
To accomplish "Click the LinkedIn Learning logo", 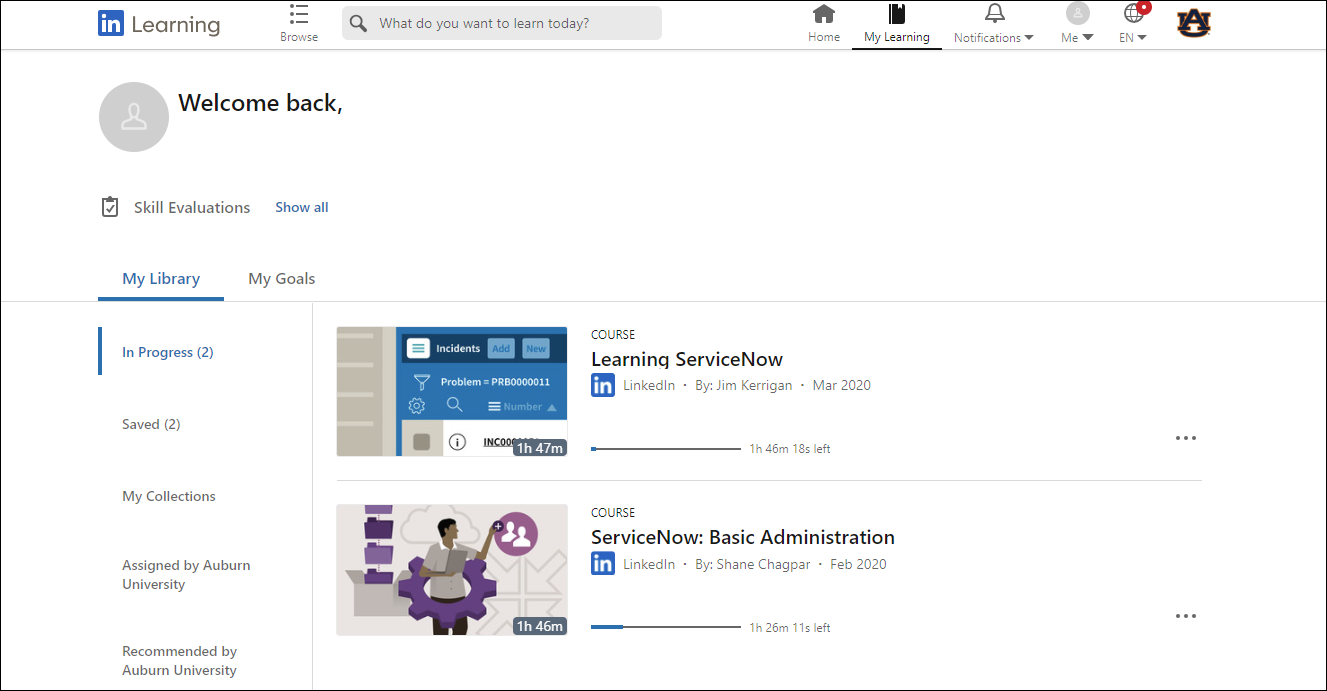I will coord(159,24).
